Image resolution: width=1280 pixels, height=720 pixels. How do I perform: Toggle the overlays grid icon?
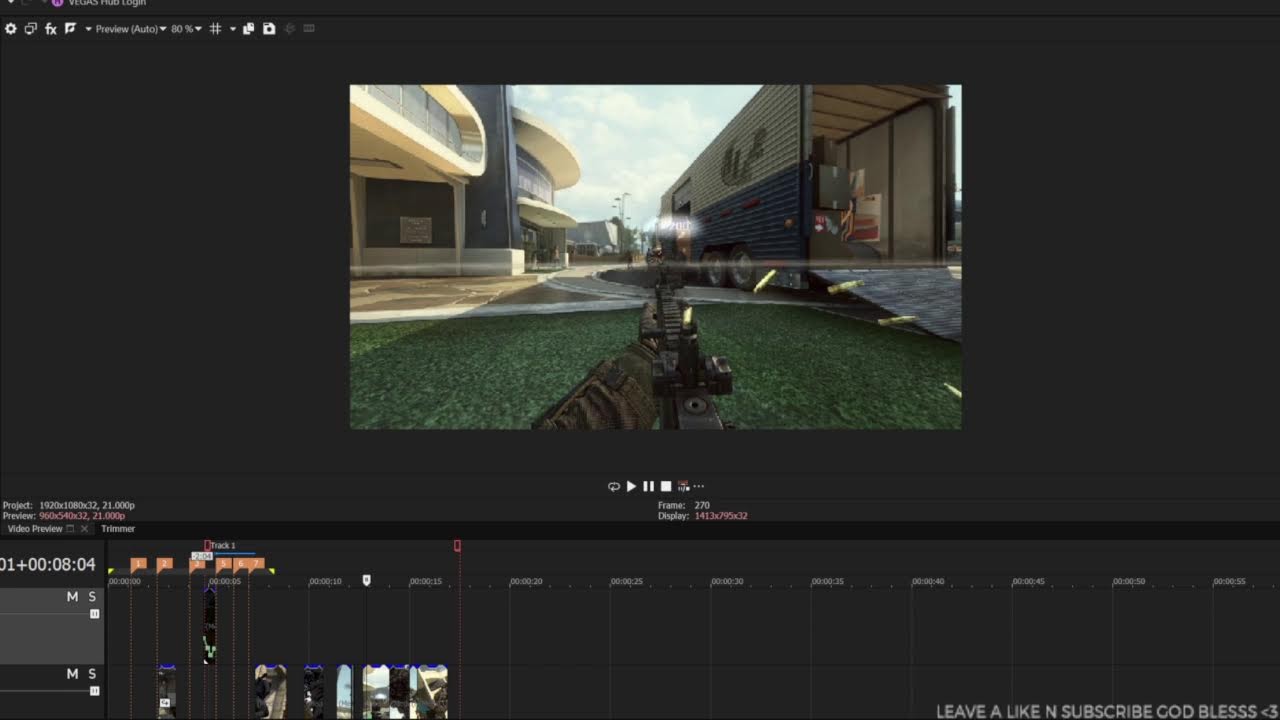coord(215,29)
